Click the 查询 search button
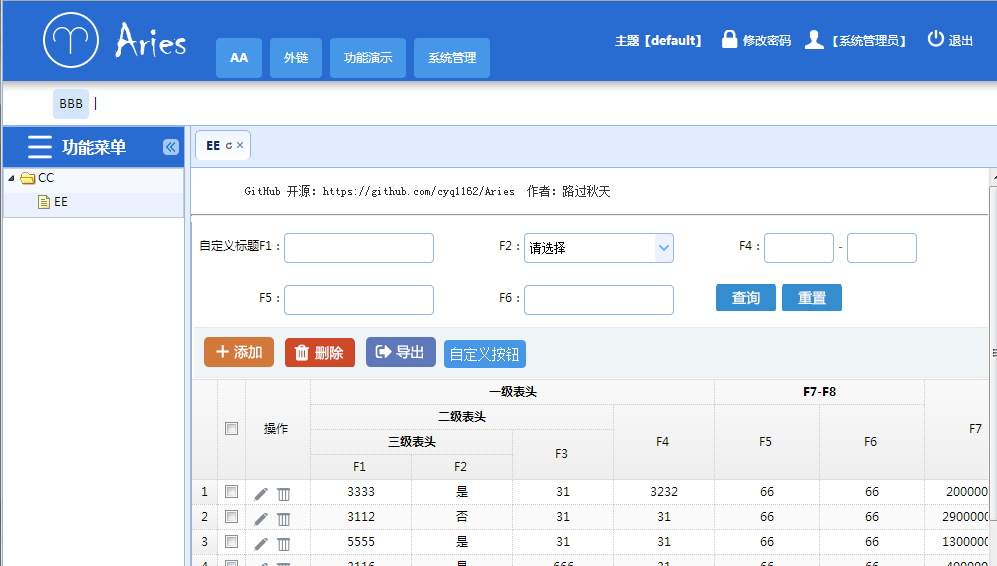The width and height of the screenshot is (997, 566). click(745, 298)
